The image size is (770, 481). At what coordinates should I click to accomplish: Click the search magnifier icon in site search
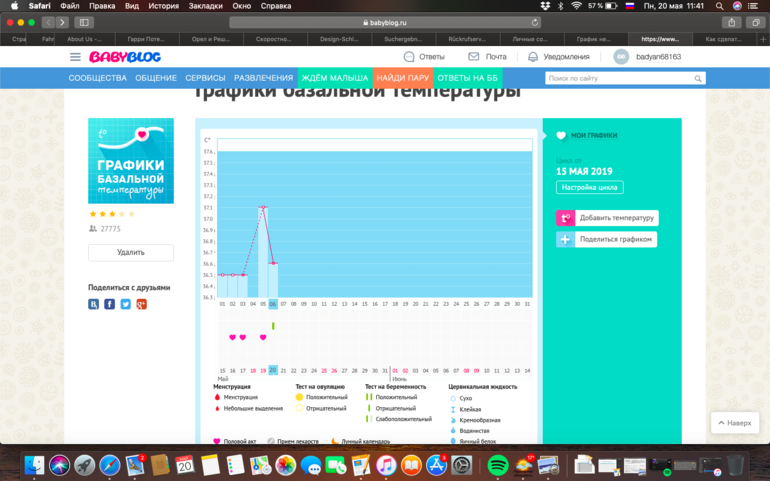pos(698,78)
